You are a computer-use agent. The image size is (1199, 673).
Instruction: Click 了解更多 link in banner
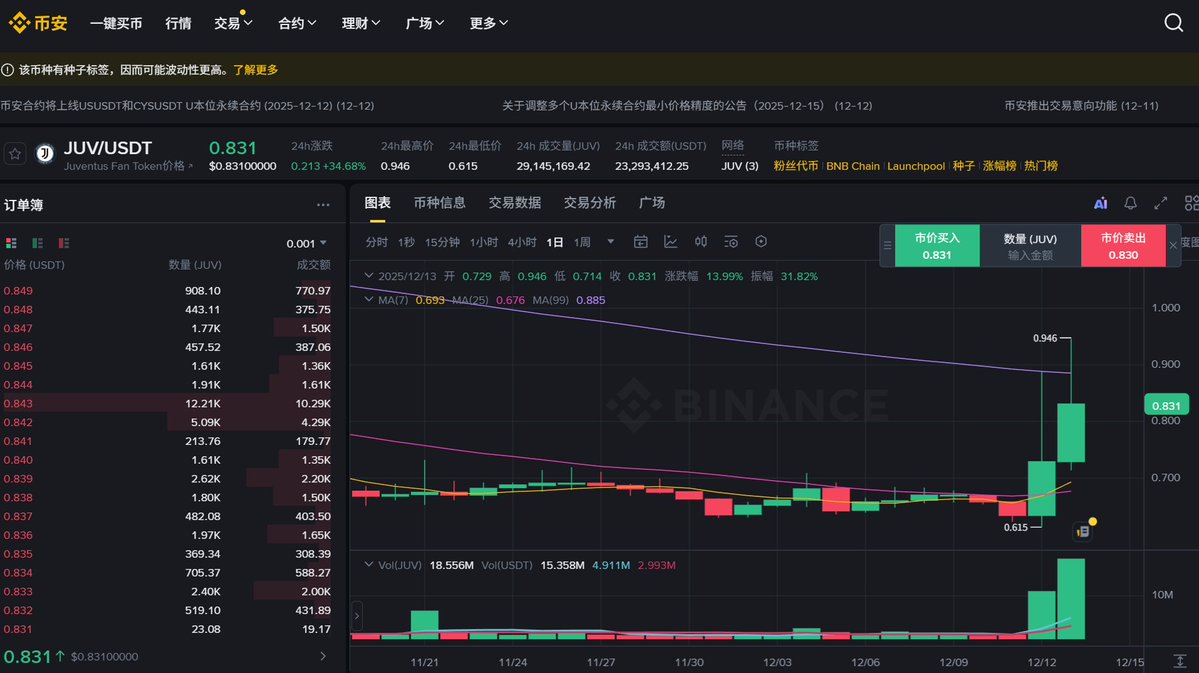[x=255, y=70]
